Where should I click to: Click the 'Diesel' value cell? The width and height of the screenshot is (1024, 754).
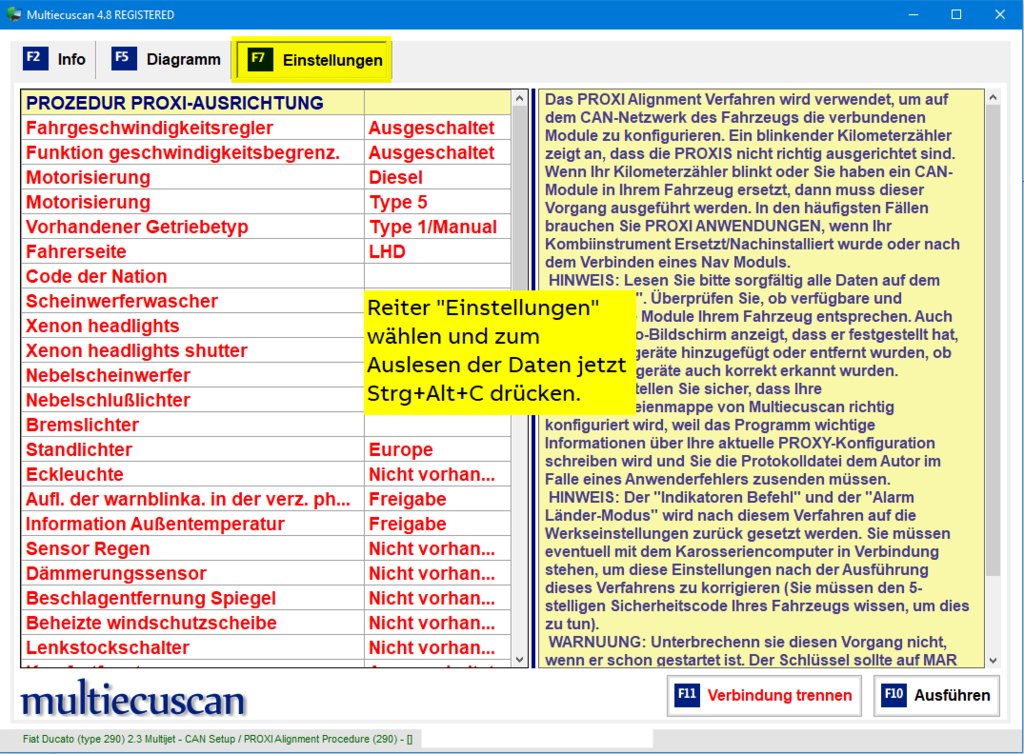coord(438,178)
